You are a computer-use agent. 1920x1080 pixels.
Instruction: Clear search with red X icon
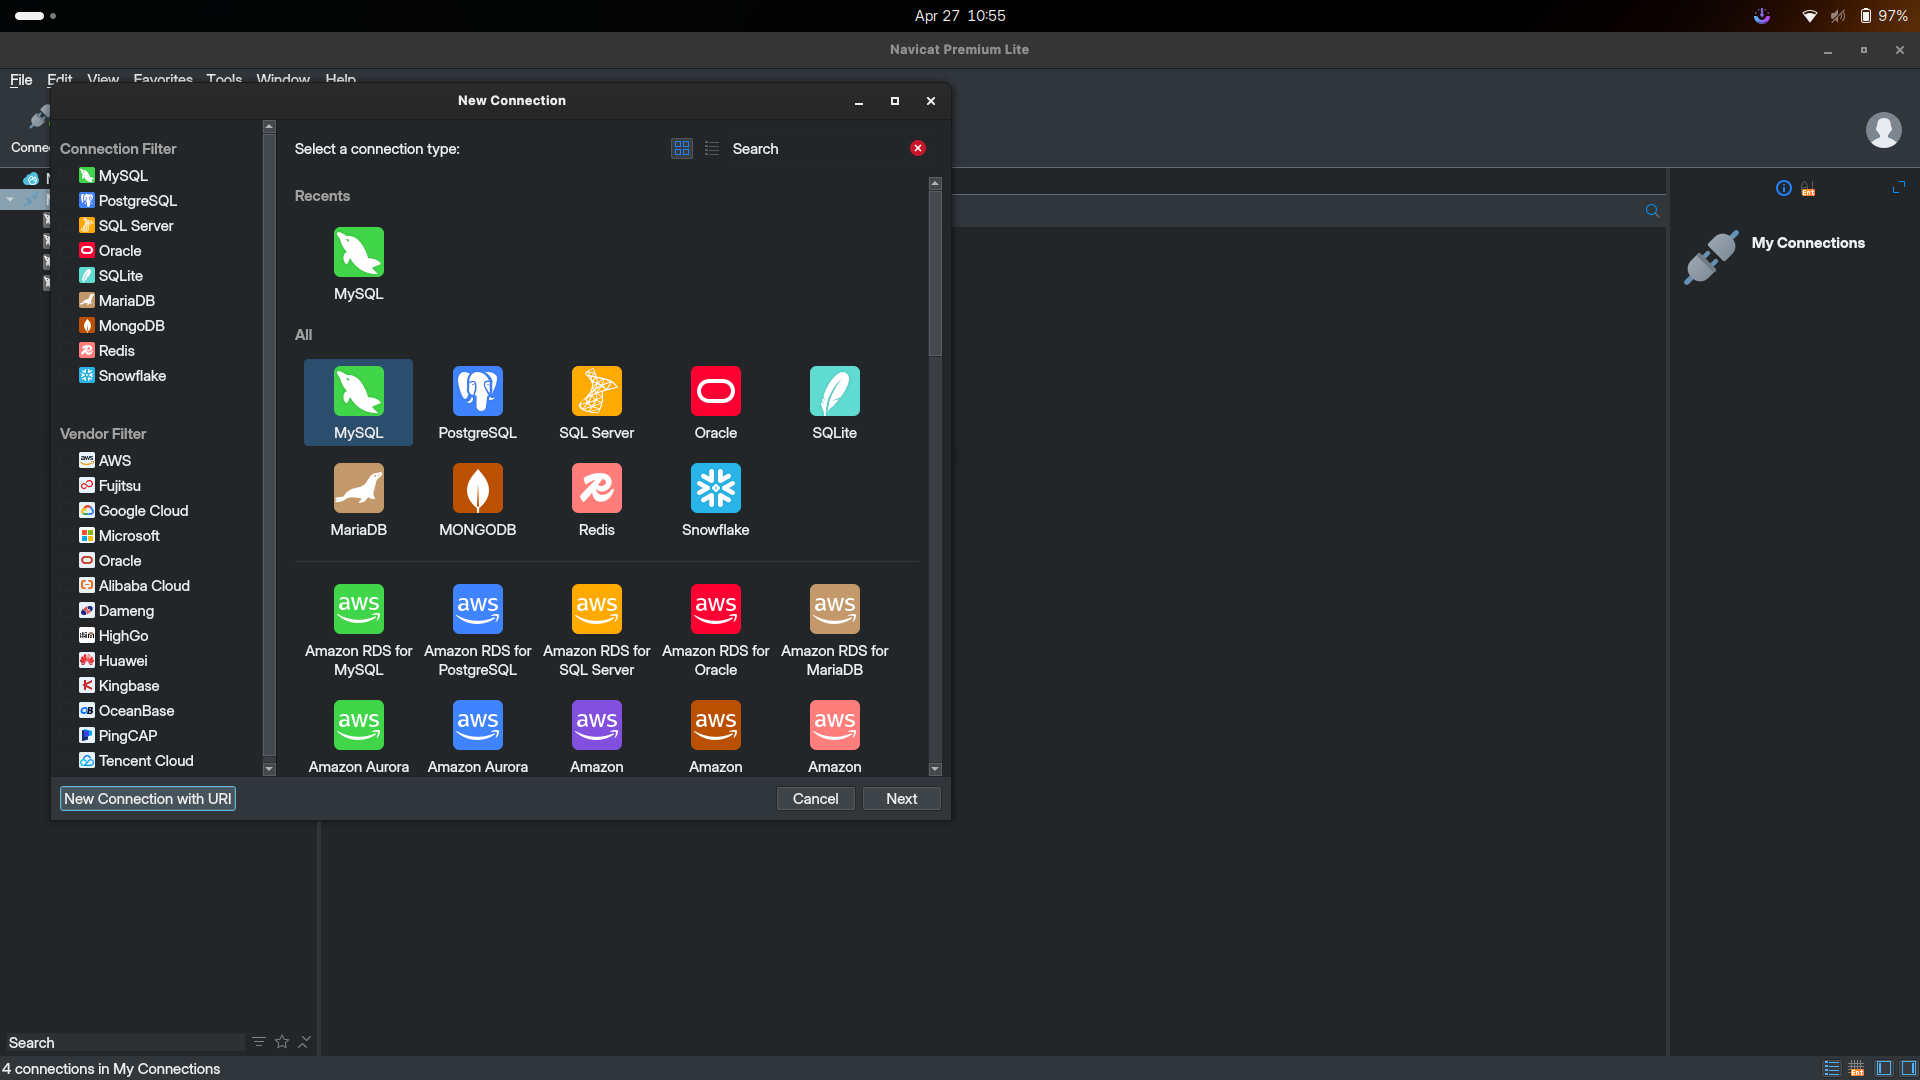click(918, 148)
